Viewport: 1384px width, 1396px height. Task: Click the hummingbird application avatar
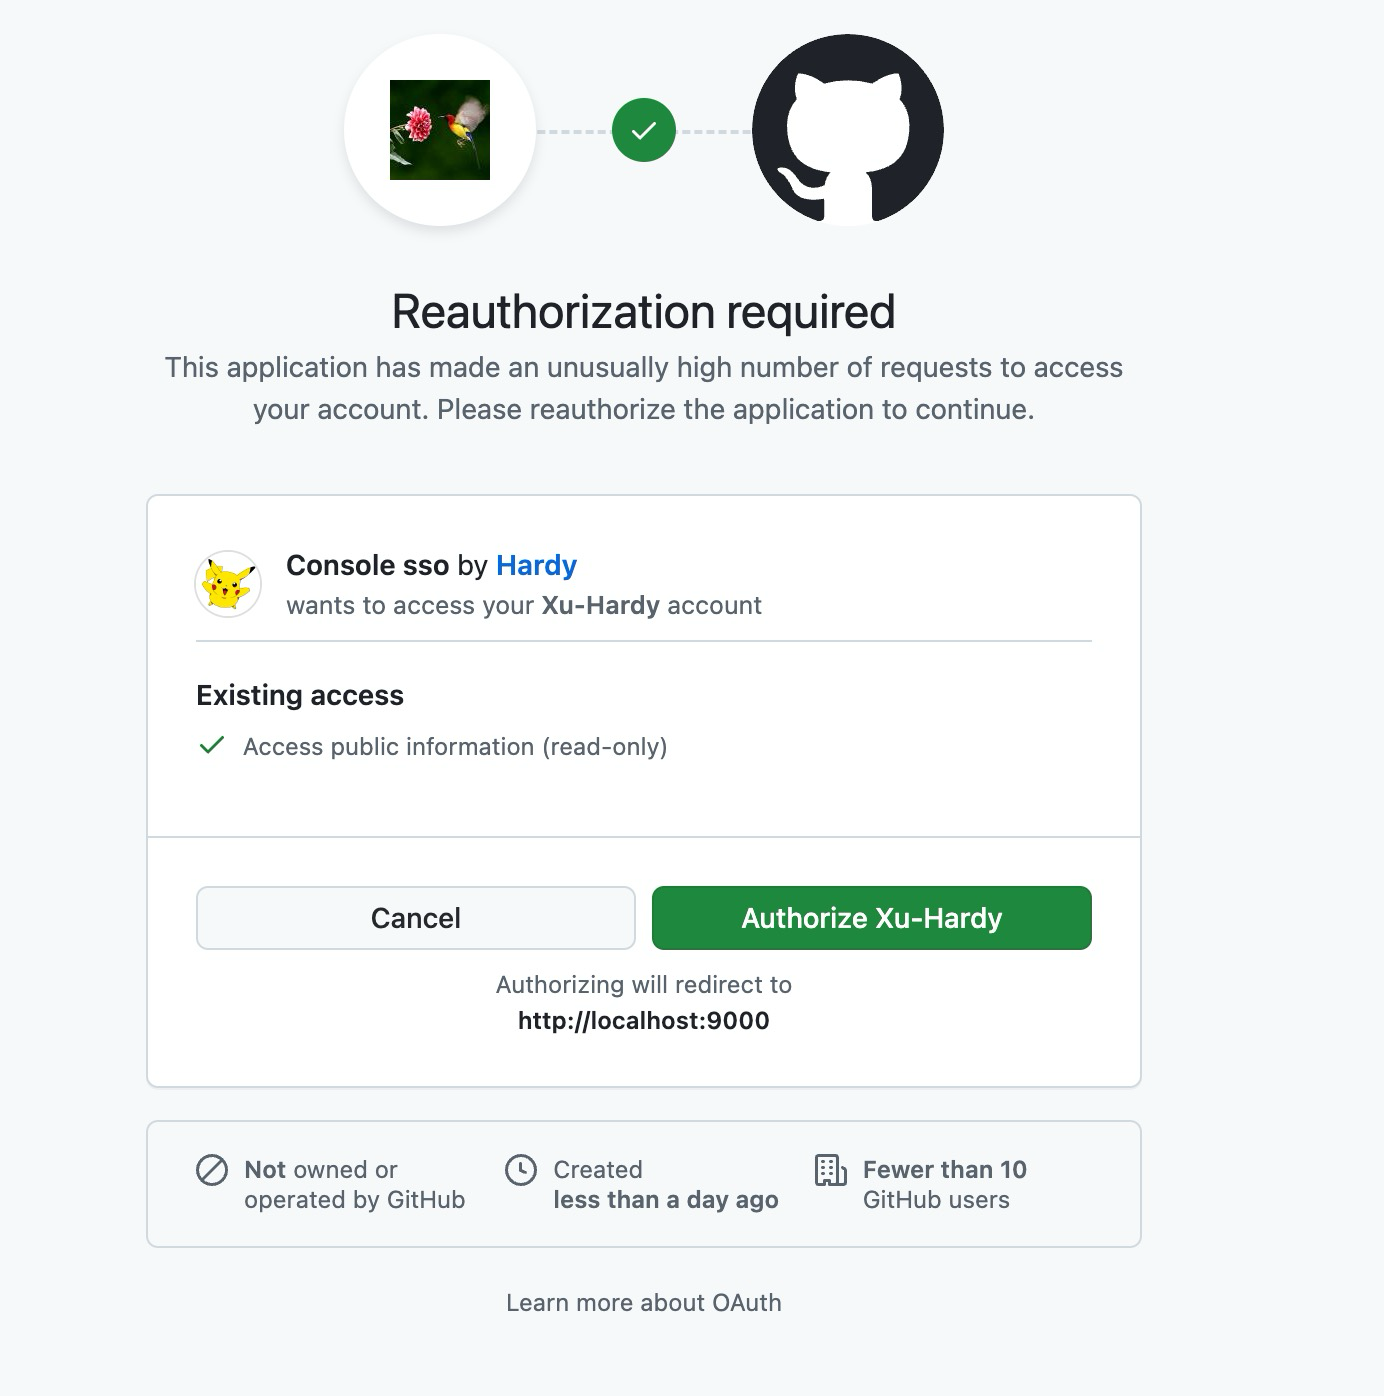(440, 128)
